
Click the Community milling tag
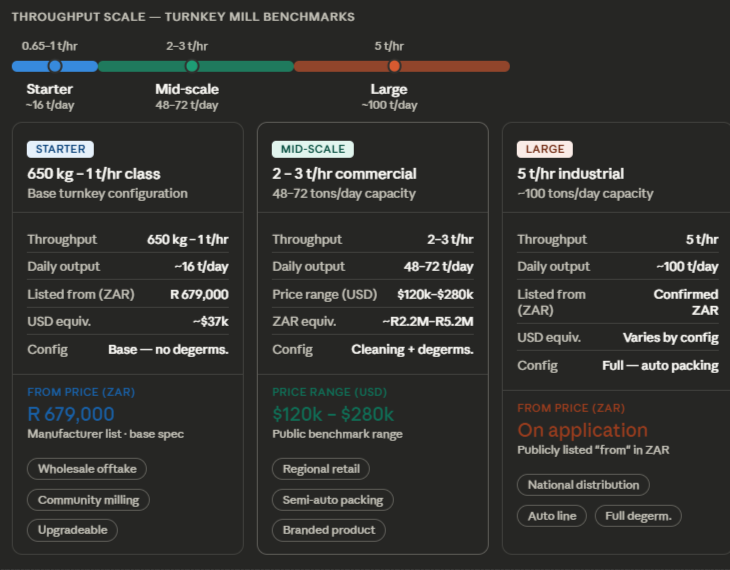(89, 500)
